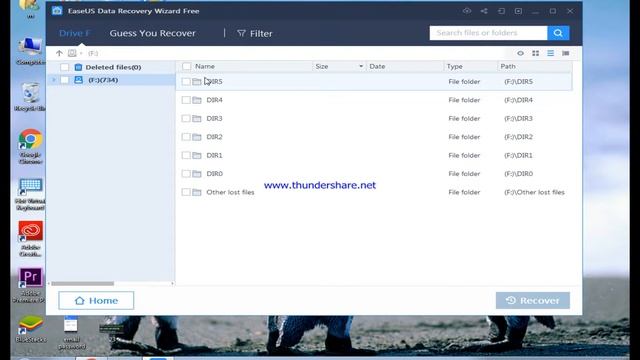Check the DIR4 folder checkbox
Viewport: 640px width, 360px height.
click(x=186, y=100)
